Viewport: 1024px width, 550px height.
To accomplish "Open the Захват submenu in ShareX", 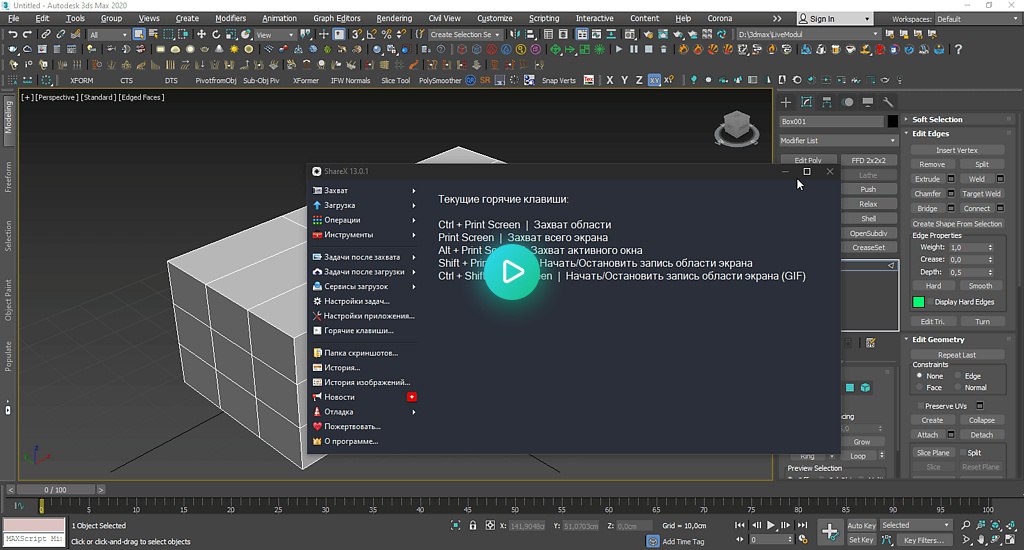I will pos(364,191).
